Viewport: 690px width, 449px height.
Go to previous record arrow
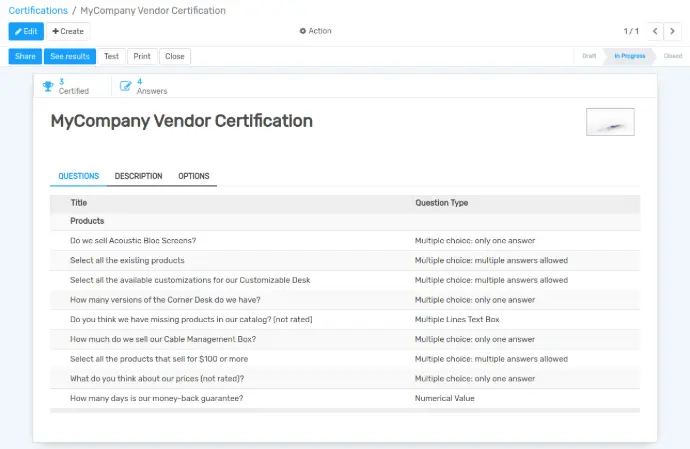(x=655, y=31)
